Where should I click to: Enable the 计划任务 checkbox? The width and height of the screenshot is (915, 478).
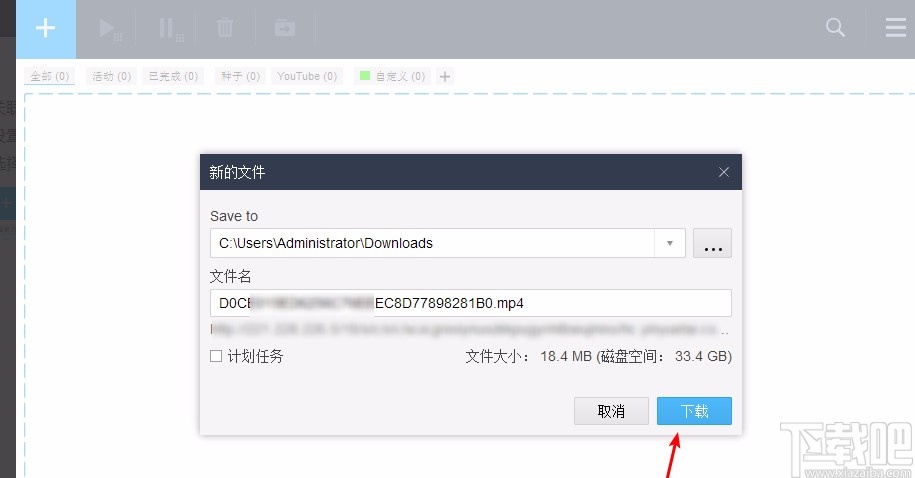[216, 356]
